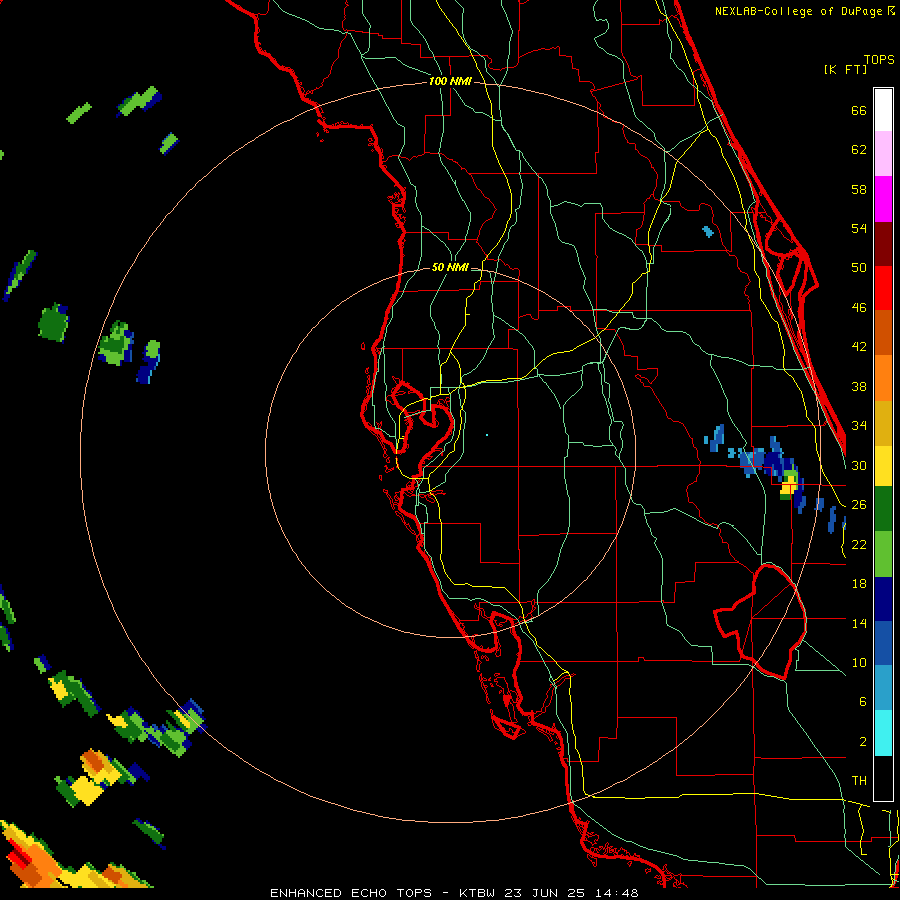Click the 26 legend value
The image size is (900, 900).
(x=859, y=505)
